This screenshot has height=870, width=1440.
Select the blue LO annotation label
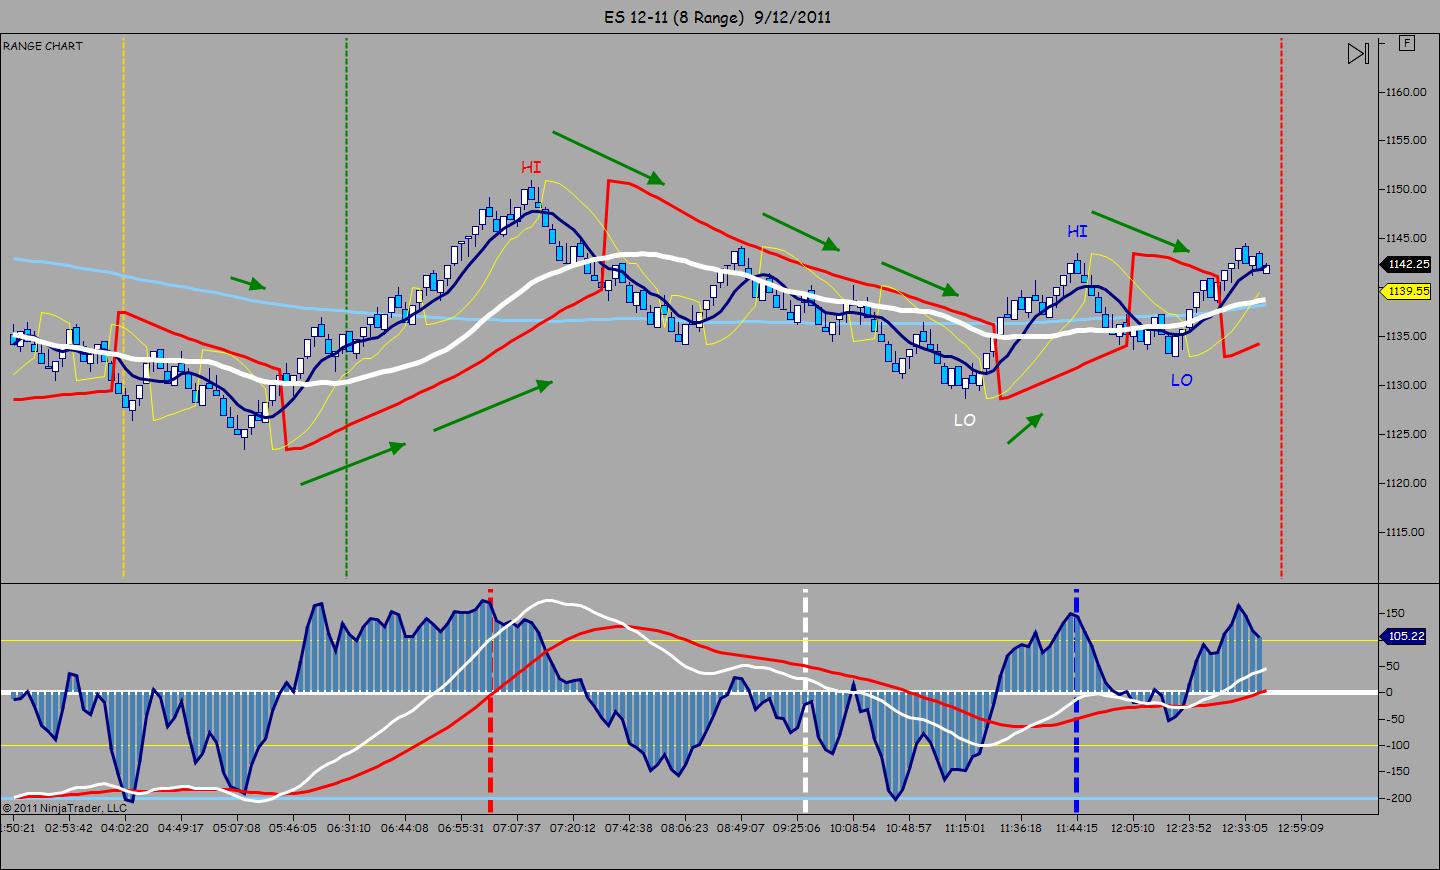1181,380
